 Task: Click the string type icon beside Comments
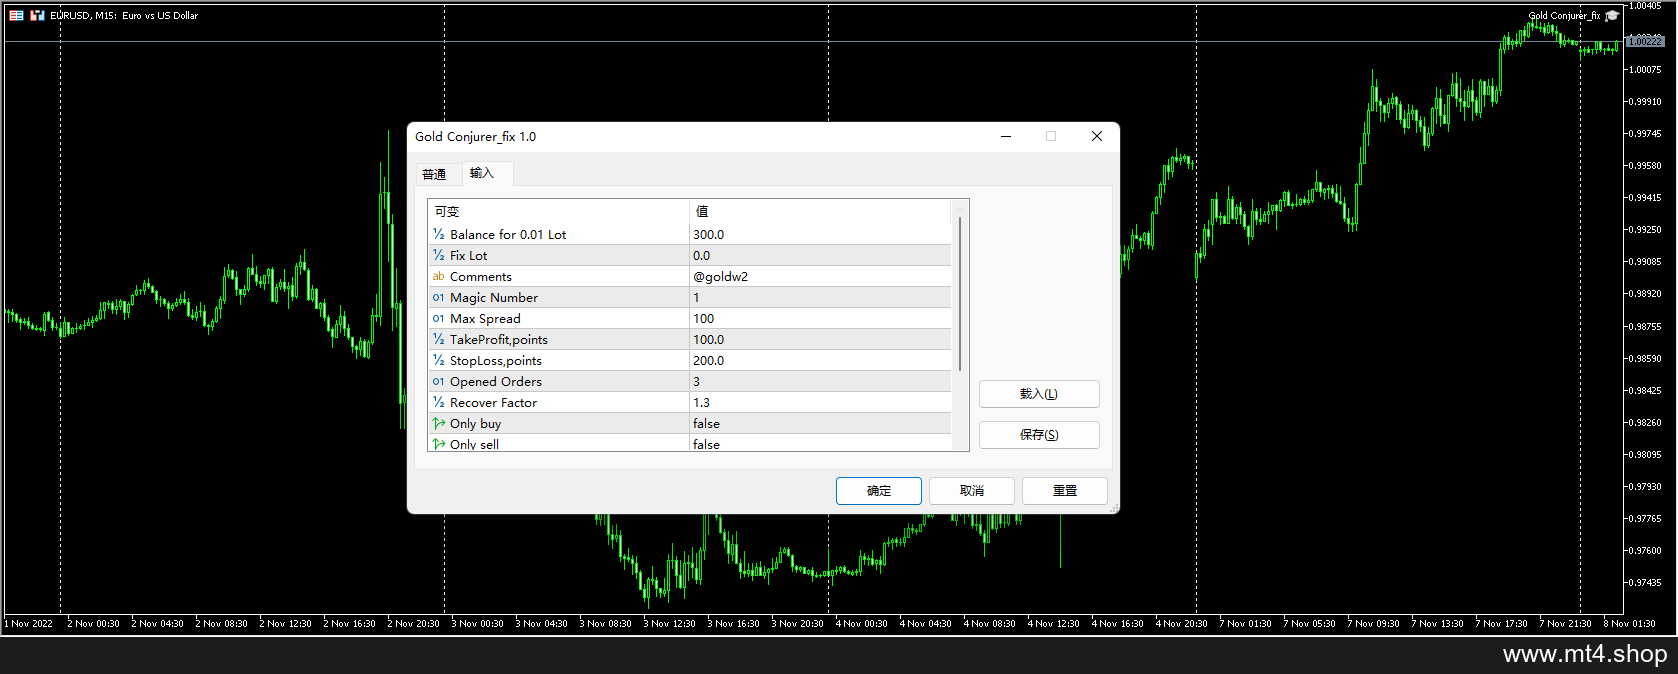438,276
